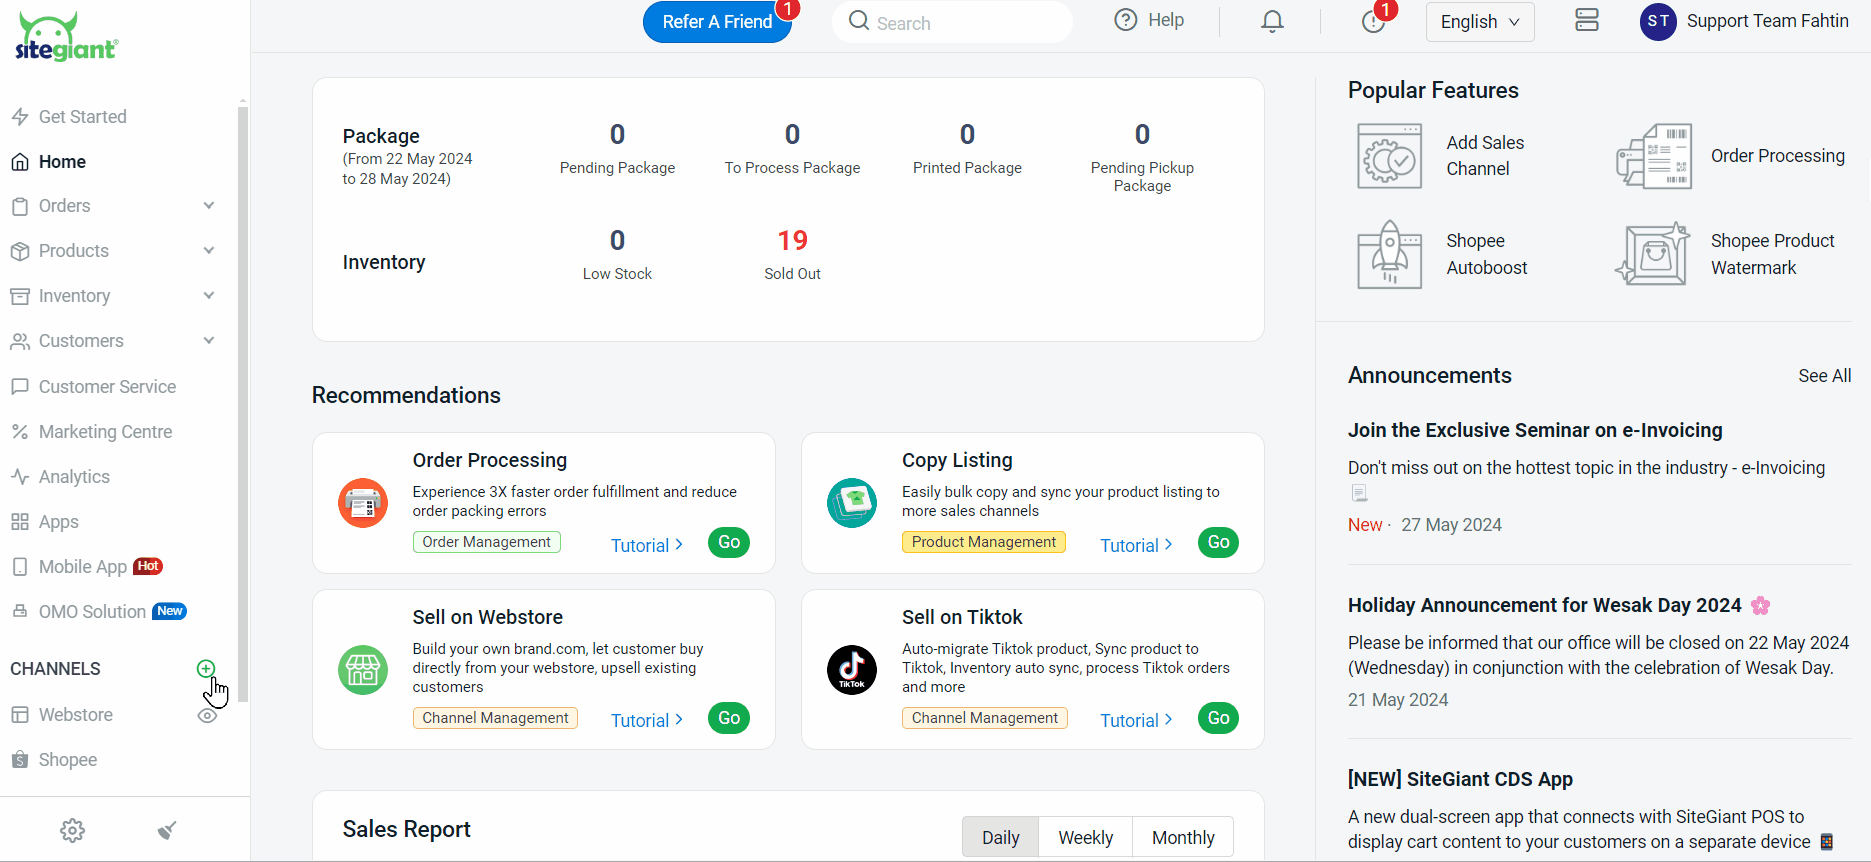Viewport: 1871px width, 862px height.
Task: Open See All announcements link
Action: (x=1824, y=376)
